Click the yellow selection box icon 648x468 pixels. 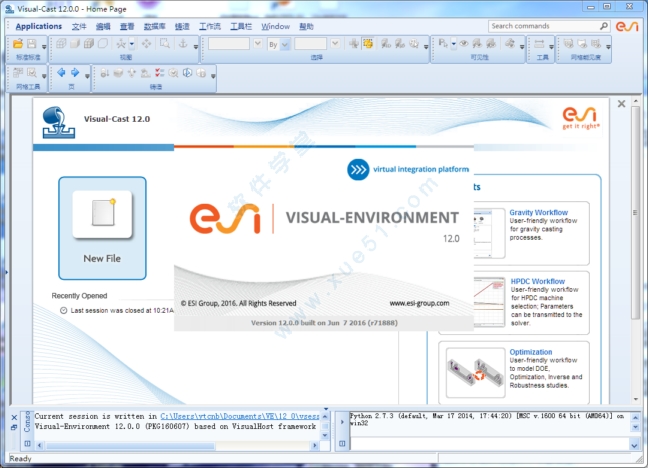(368, 43)
